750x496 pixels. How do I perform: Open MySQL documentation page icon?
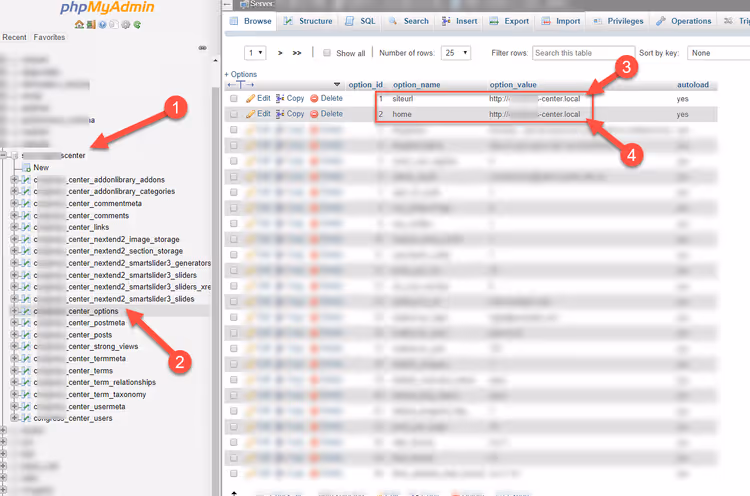click(114, 24)
